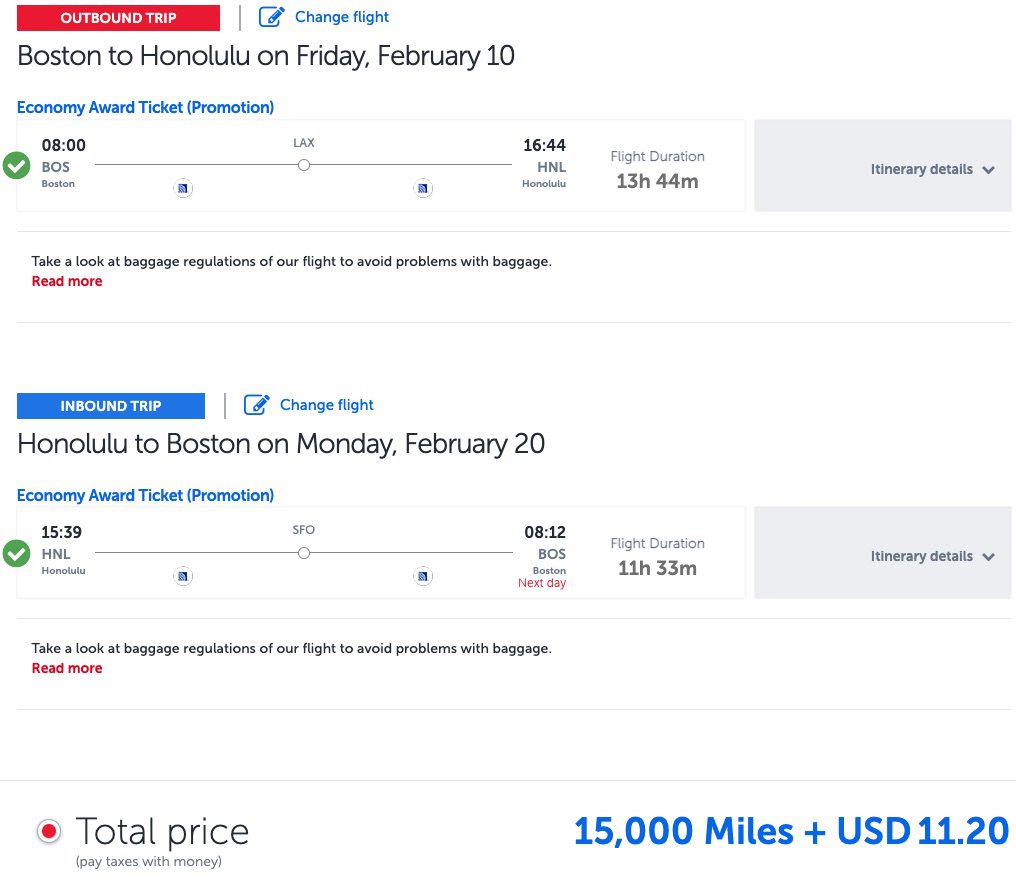Click the green checkmark on the outbound flight
Screen dimensions: 1016x896
(16, 166)
